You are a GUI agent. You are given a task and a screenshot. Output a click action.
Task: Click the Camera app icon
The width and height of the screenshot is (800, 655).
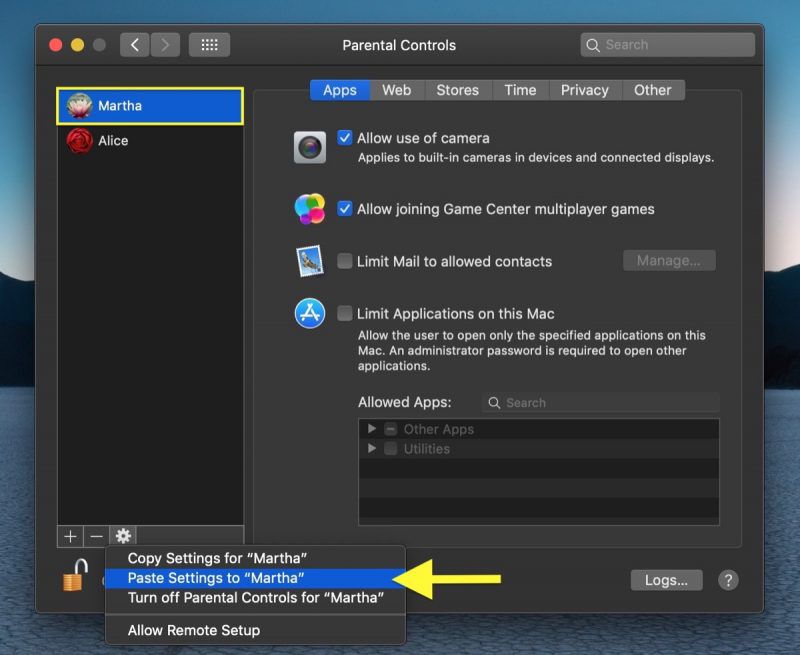310,146
